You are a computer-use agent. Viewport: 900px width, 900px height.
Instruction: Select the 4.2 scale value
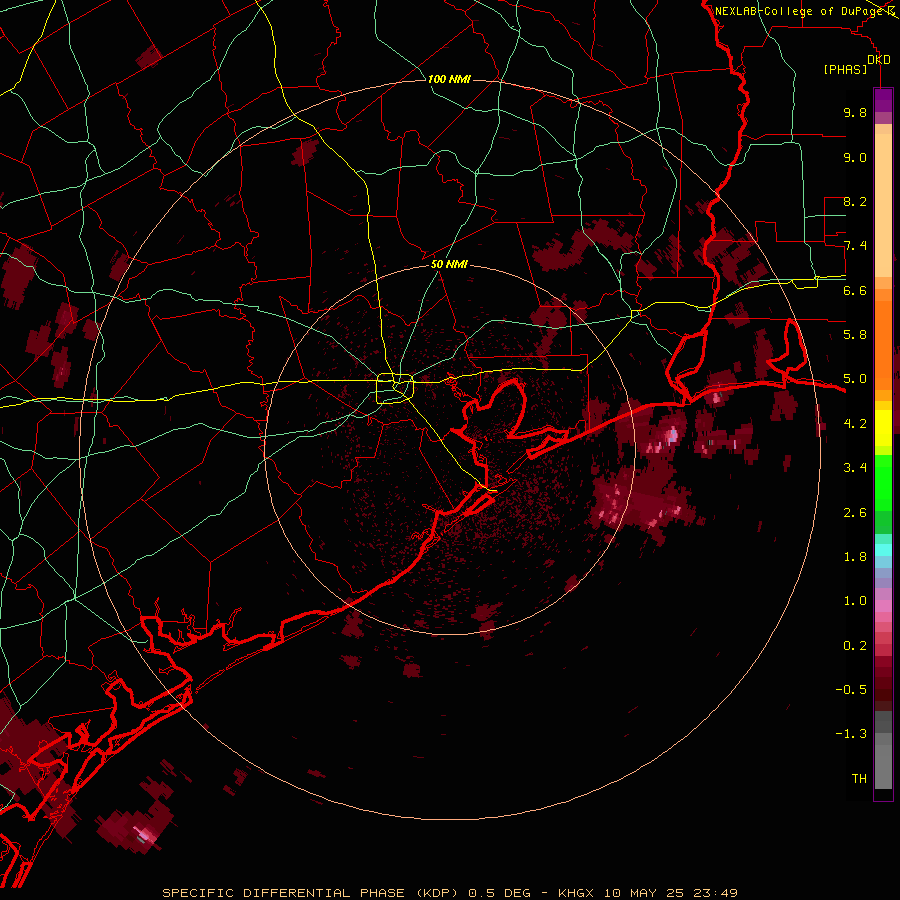point(855,424)
